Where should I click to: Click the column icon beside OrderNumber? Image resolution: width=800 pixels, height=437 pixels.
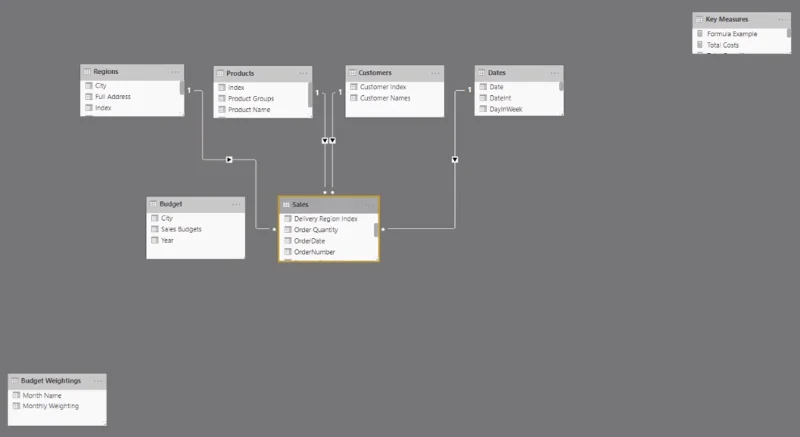point(288,252)
